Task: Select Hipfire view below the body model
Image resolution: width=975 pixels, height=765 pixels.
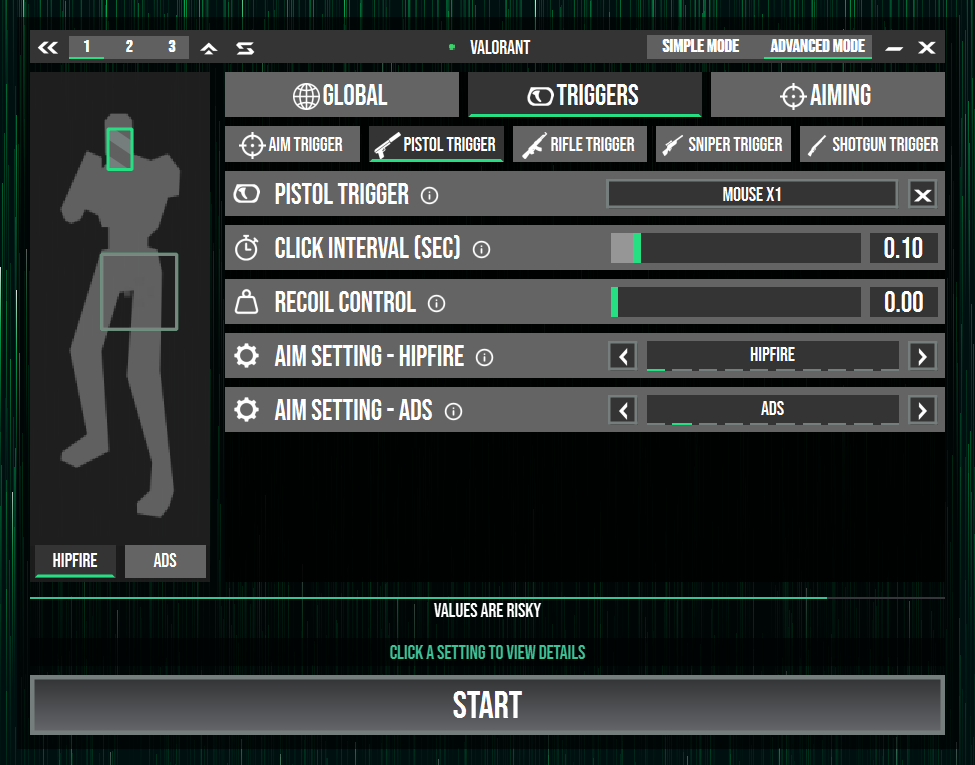Action: tap(75, 561)
